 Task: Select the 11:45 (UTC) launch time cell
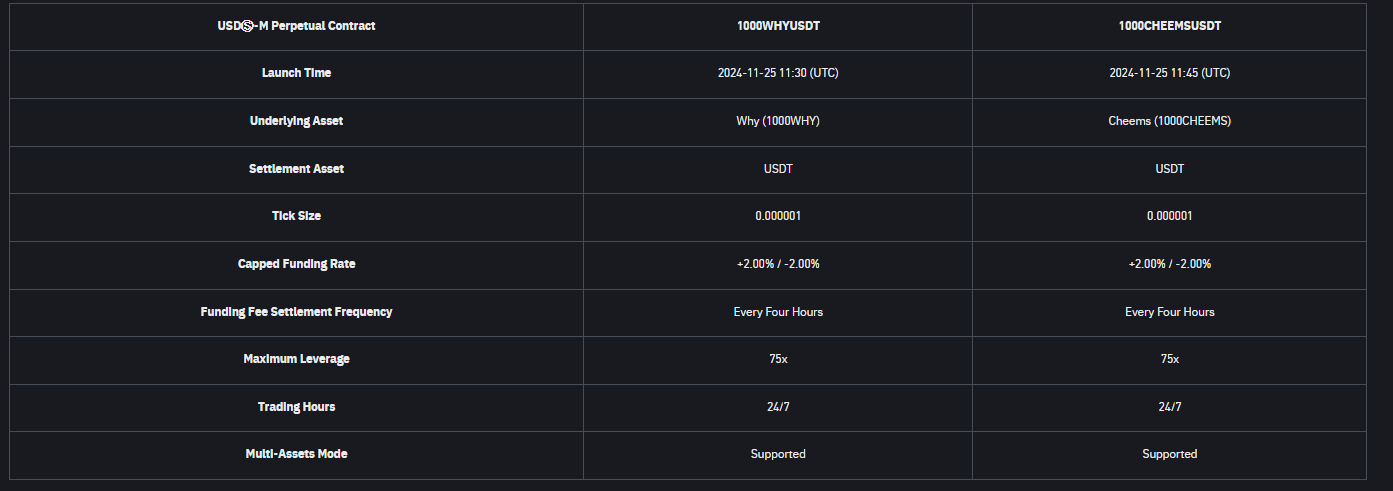[1169, 73]
